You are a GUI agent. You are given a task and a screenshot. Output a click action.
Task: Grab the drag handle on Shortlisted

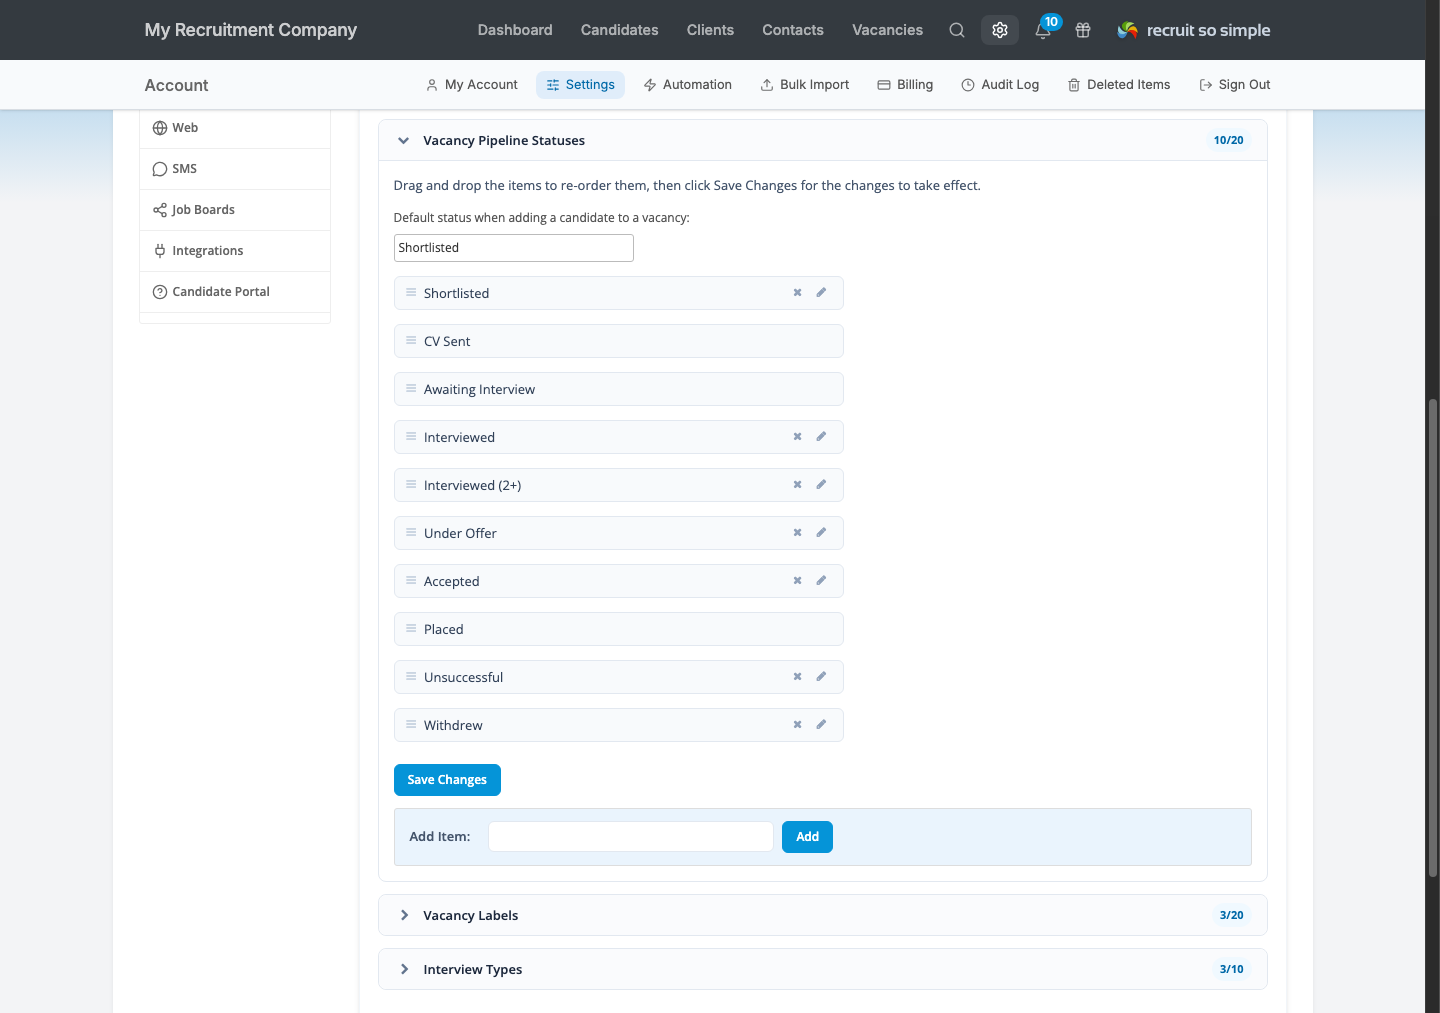point(411,293)
